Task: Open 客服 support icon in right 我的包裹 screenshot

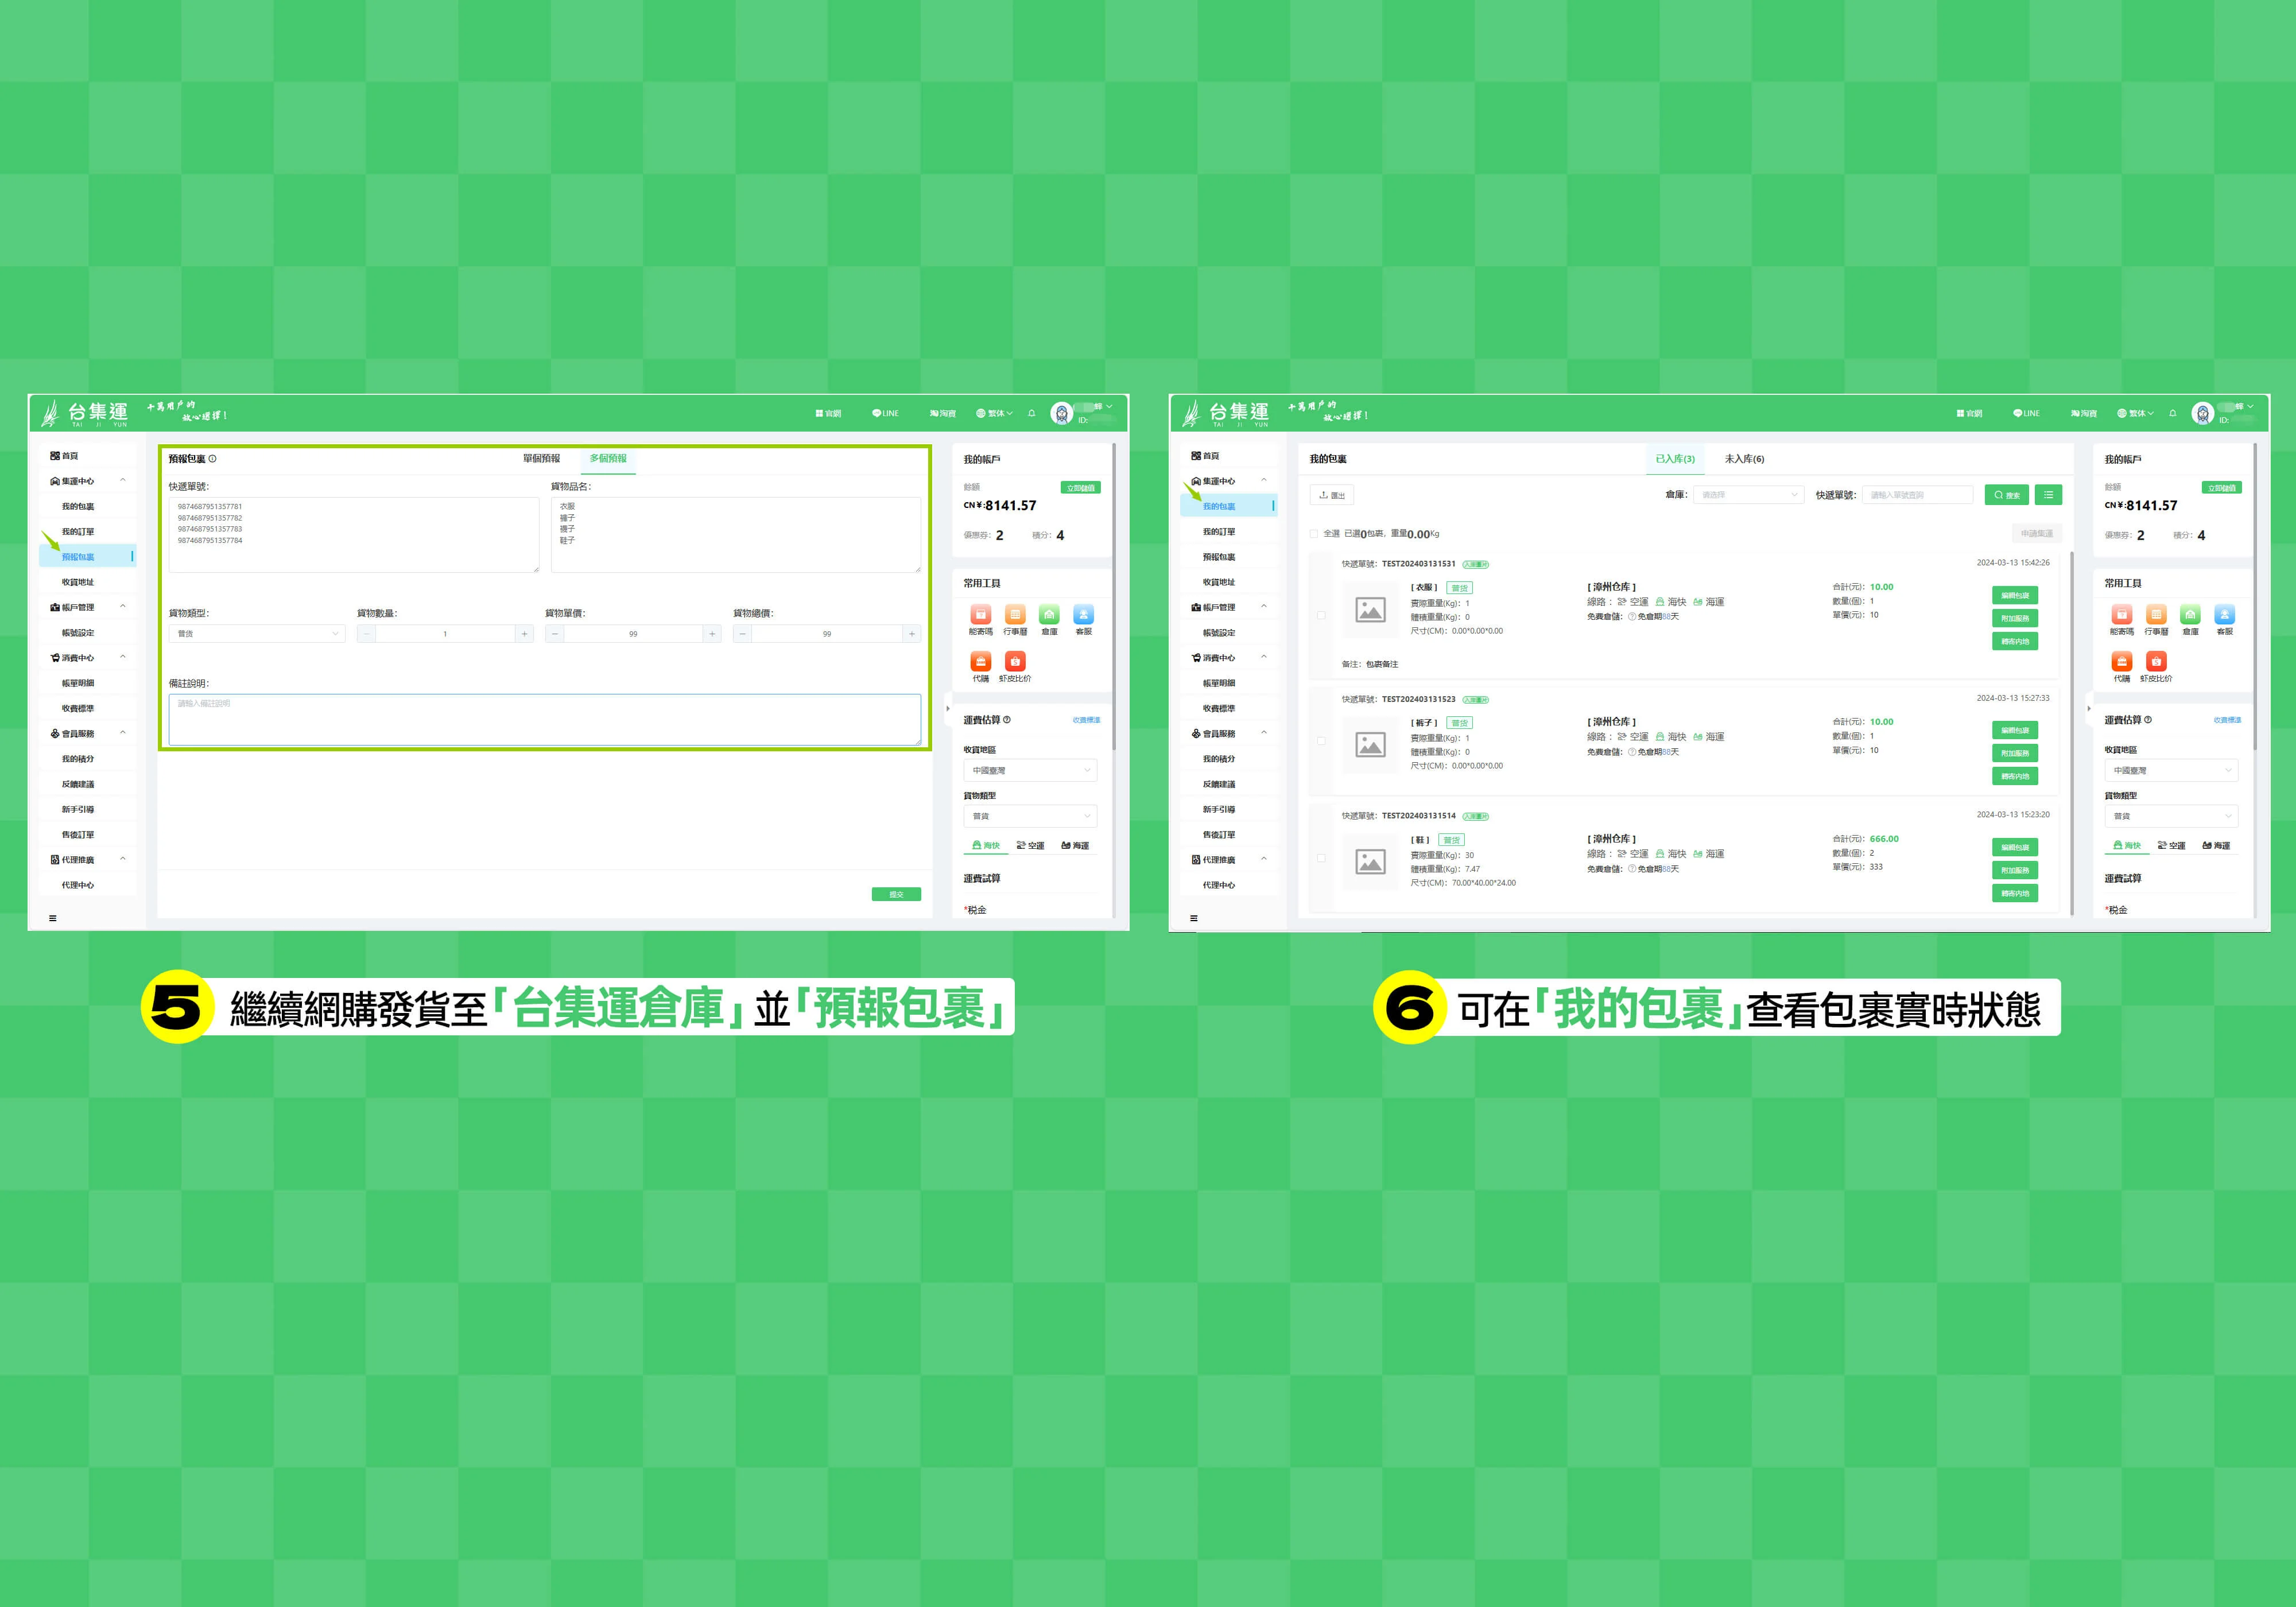Action: tap(2224, 615)
